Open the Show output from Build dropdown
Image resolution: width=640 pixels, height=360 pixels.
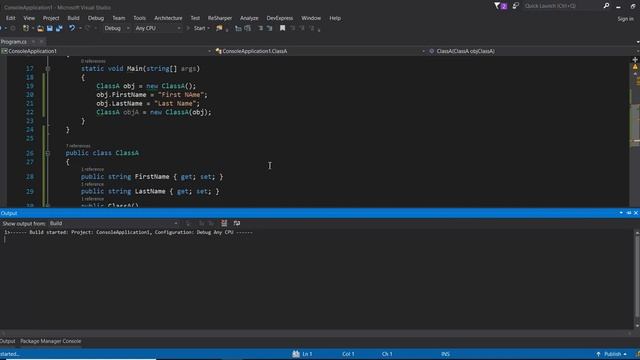pos(113,223)
